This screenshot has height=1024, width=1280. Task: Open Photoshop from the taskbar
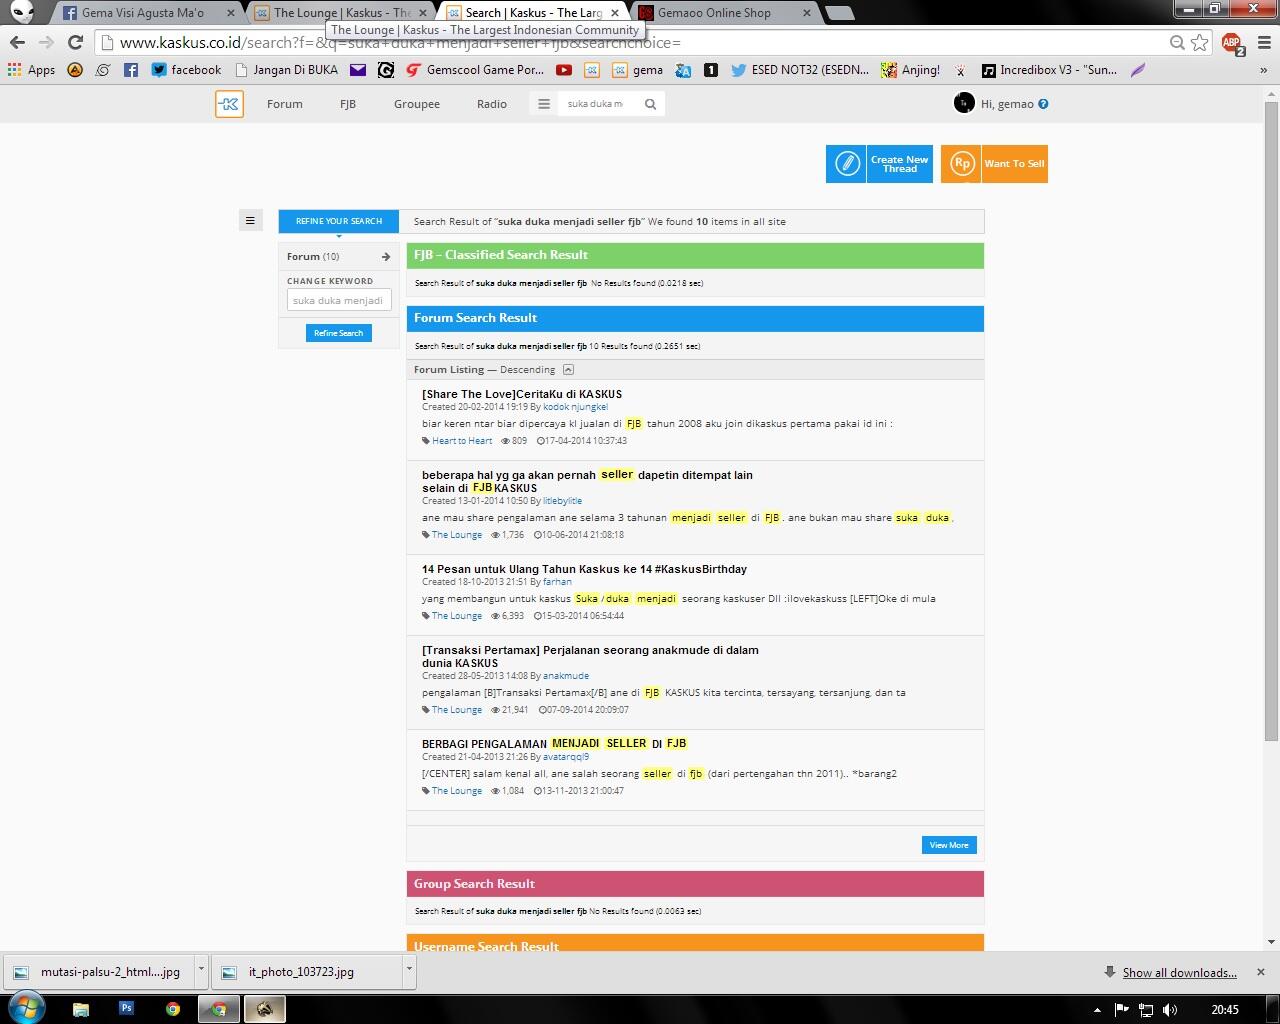(126, 1008)
